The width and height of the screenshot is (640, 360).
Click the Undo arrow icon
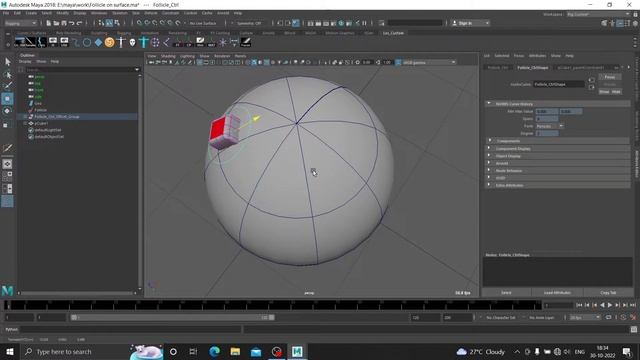tap(72, 23)
